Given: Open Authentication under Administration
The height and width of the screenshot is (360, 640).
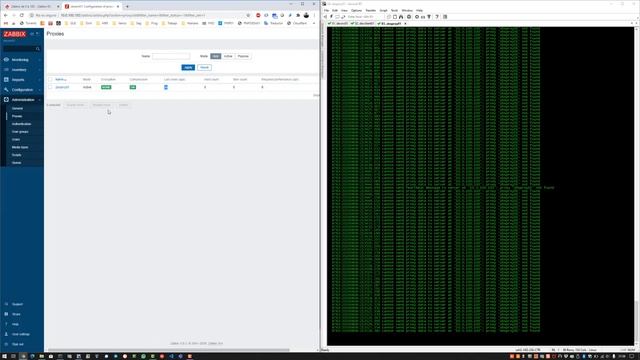Looking at the screenshot, I should 21,124.
